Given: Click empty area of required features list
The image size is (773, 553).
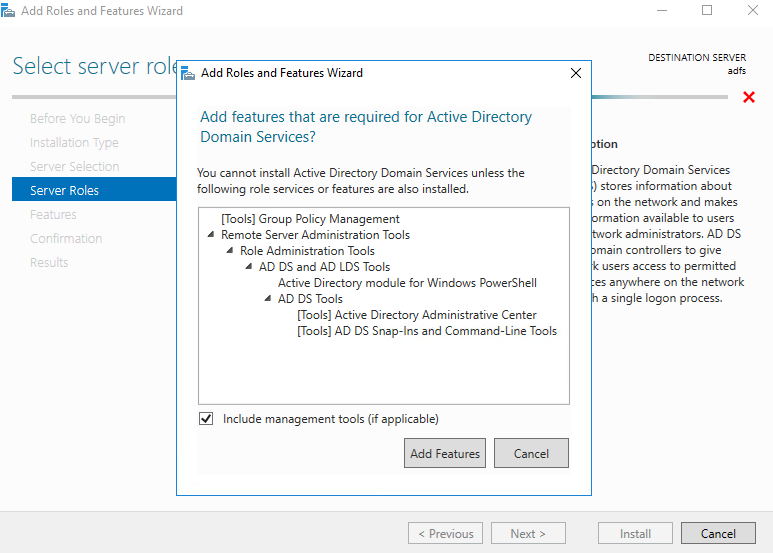Looking at the screenshot, I should 383,375.
